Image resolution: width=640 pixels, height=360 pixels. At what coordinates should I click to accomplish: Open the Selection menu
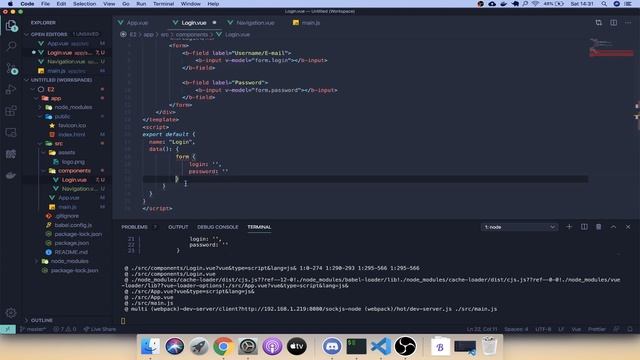click(84, 4)
